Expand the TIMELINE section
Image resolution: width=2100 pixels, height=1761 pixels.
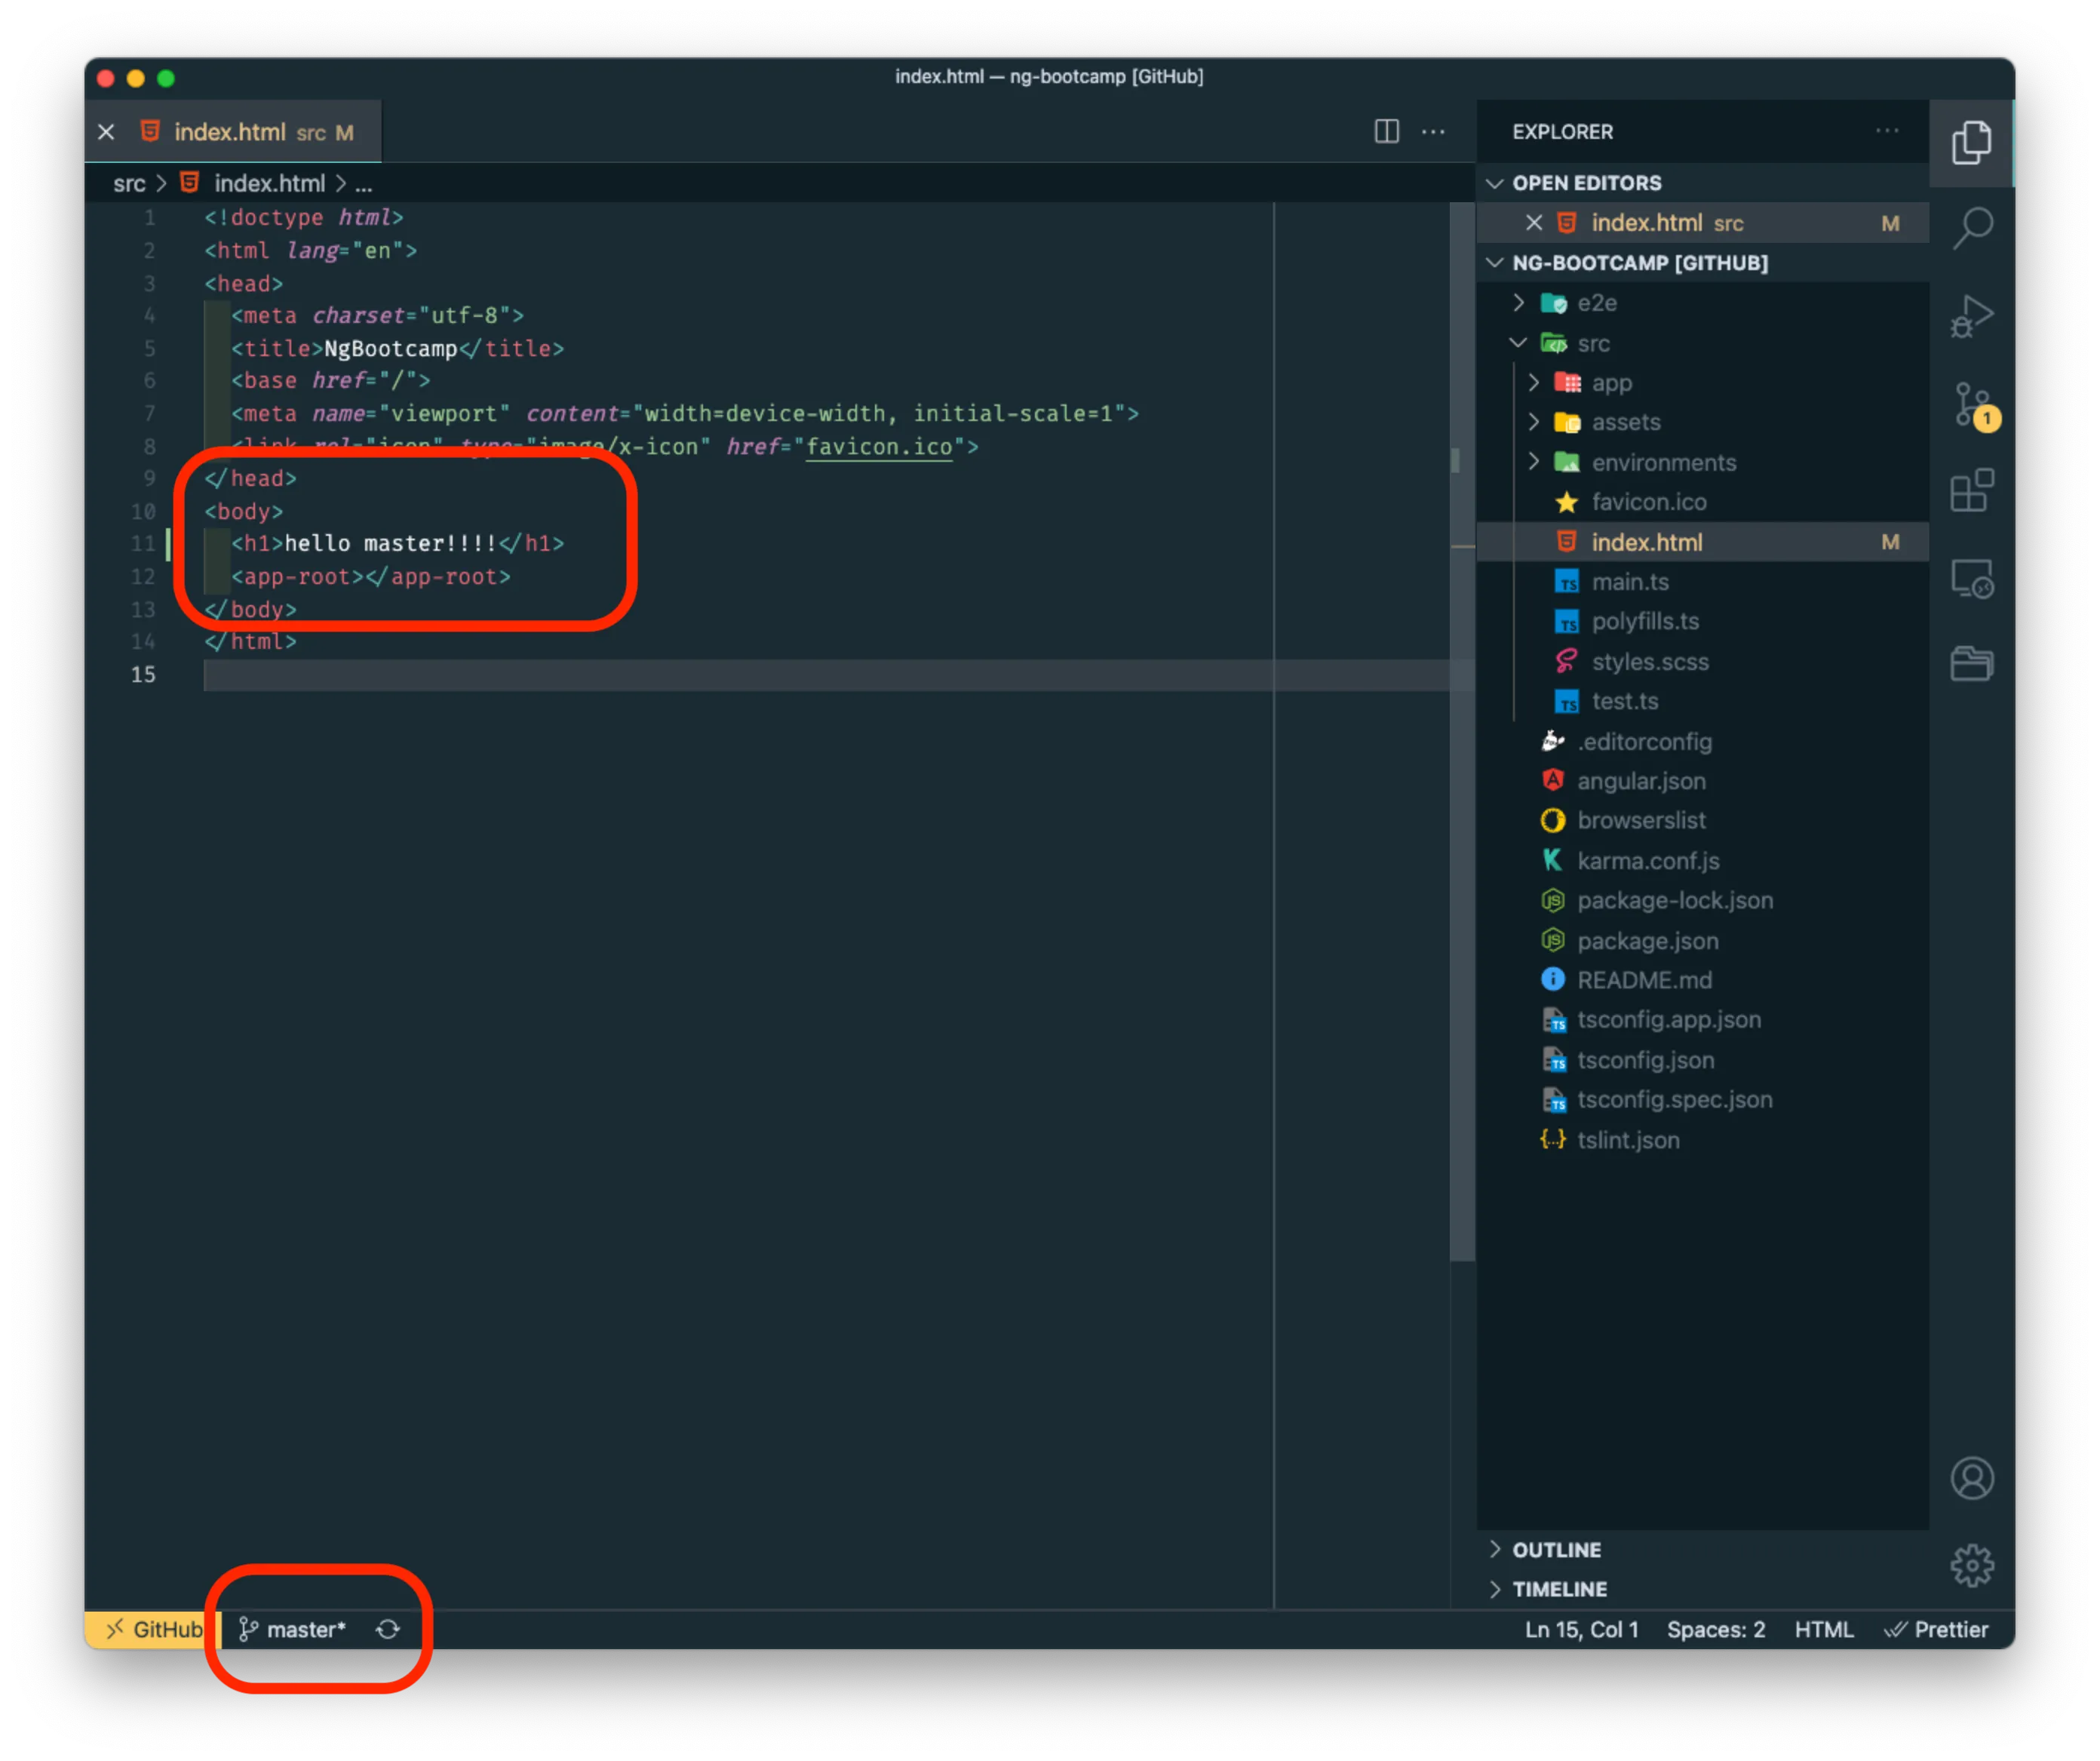point(1702,1589)
